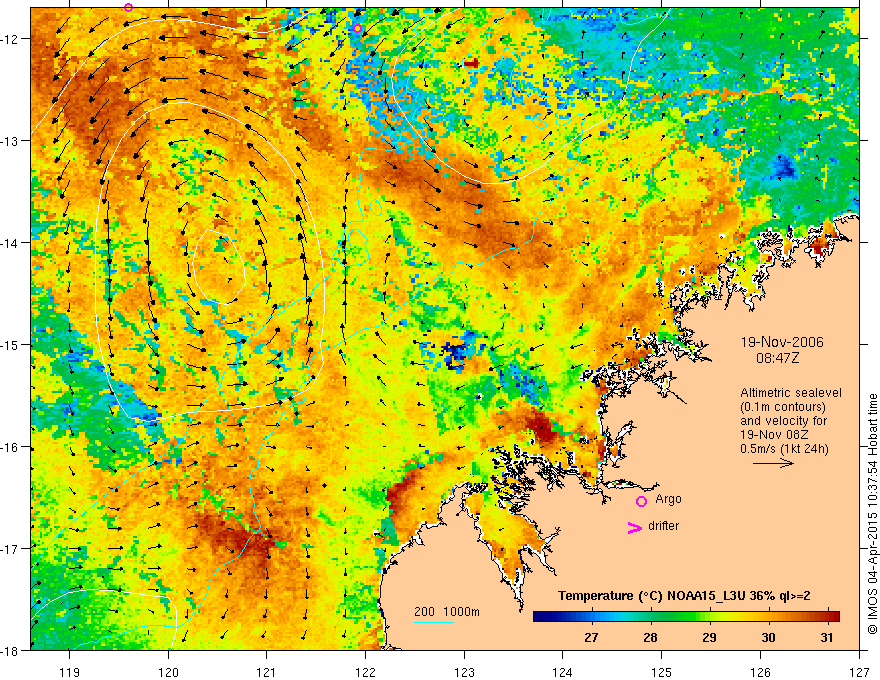Click the longitude axis label 119
This screenshot has height=680, width=880.
[x=70, y=672]
